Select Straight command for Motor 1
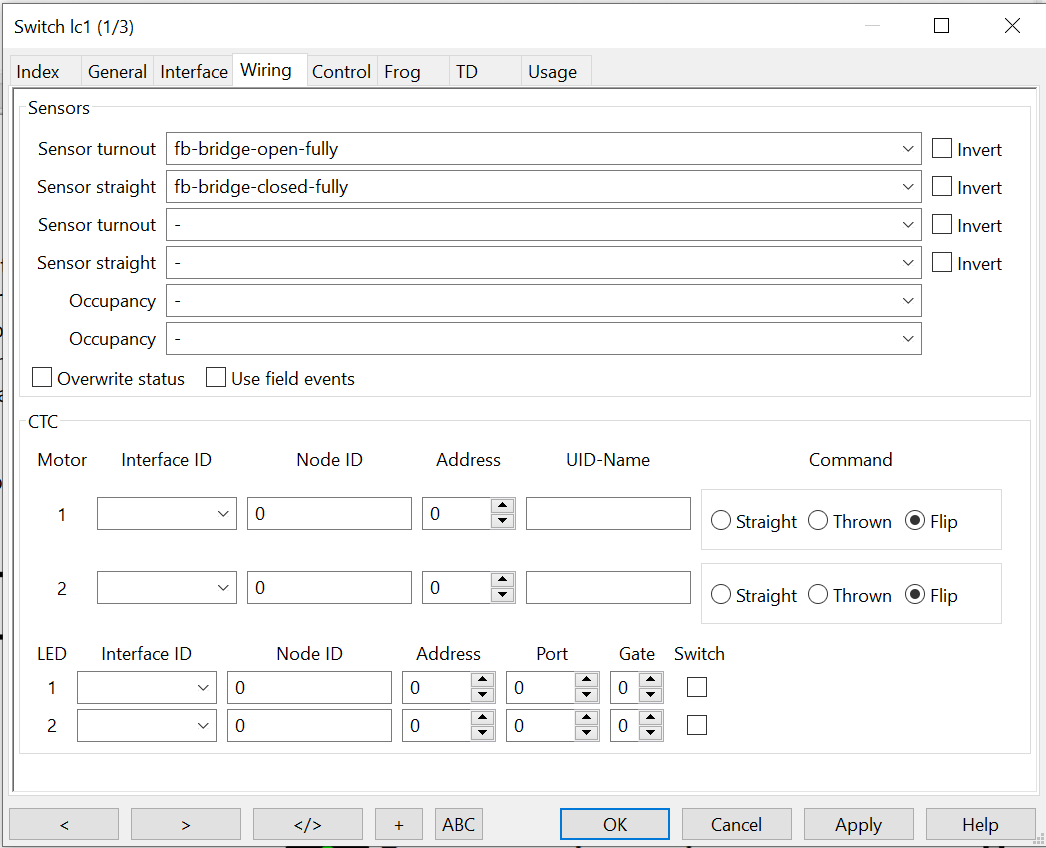The width and height of the screenshot is (1046, 848). [721, 520]
